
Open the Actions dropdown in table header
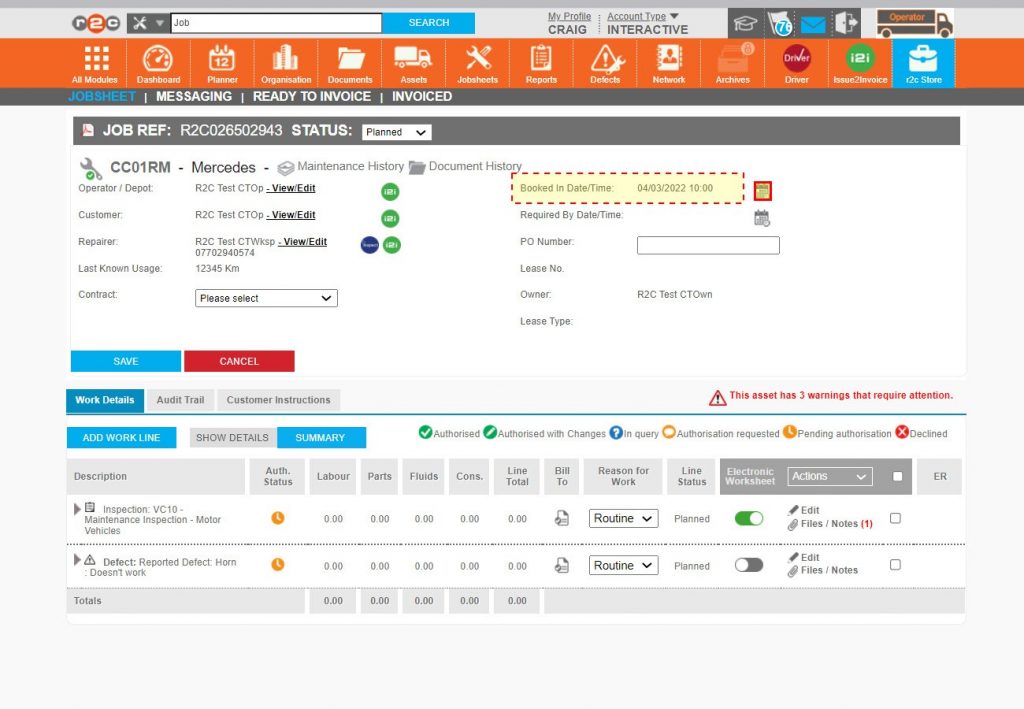829,477
